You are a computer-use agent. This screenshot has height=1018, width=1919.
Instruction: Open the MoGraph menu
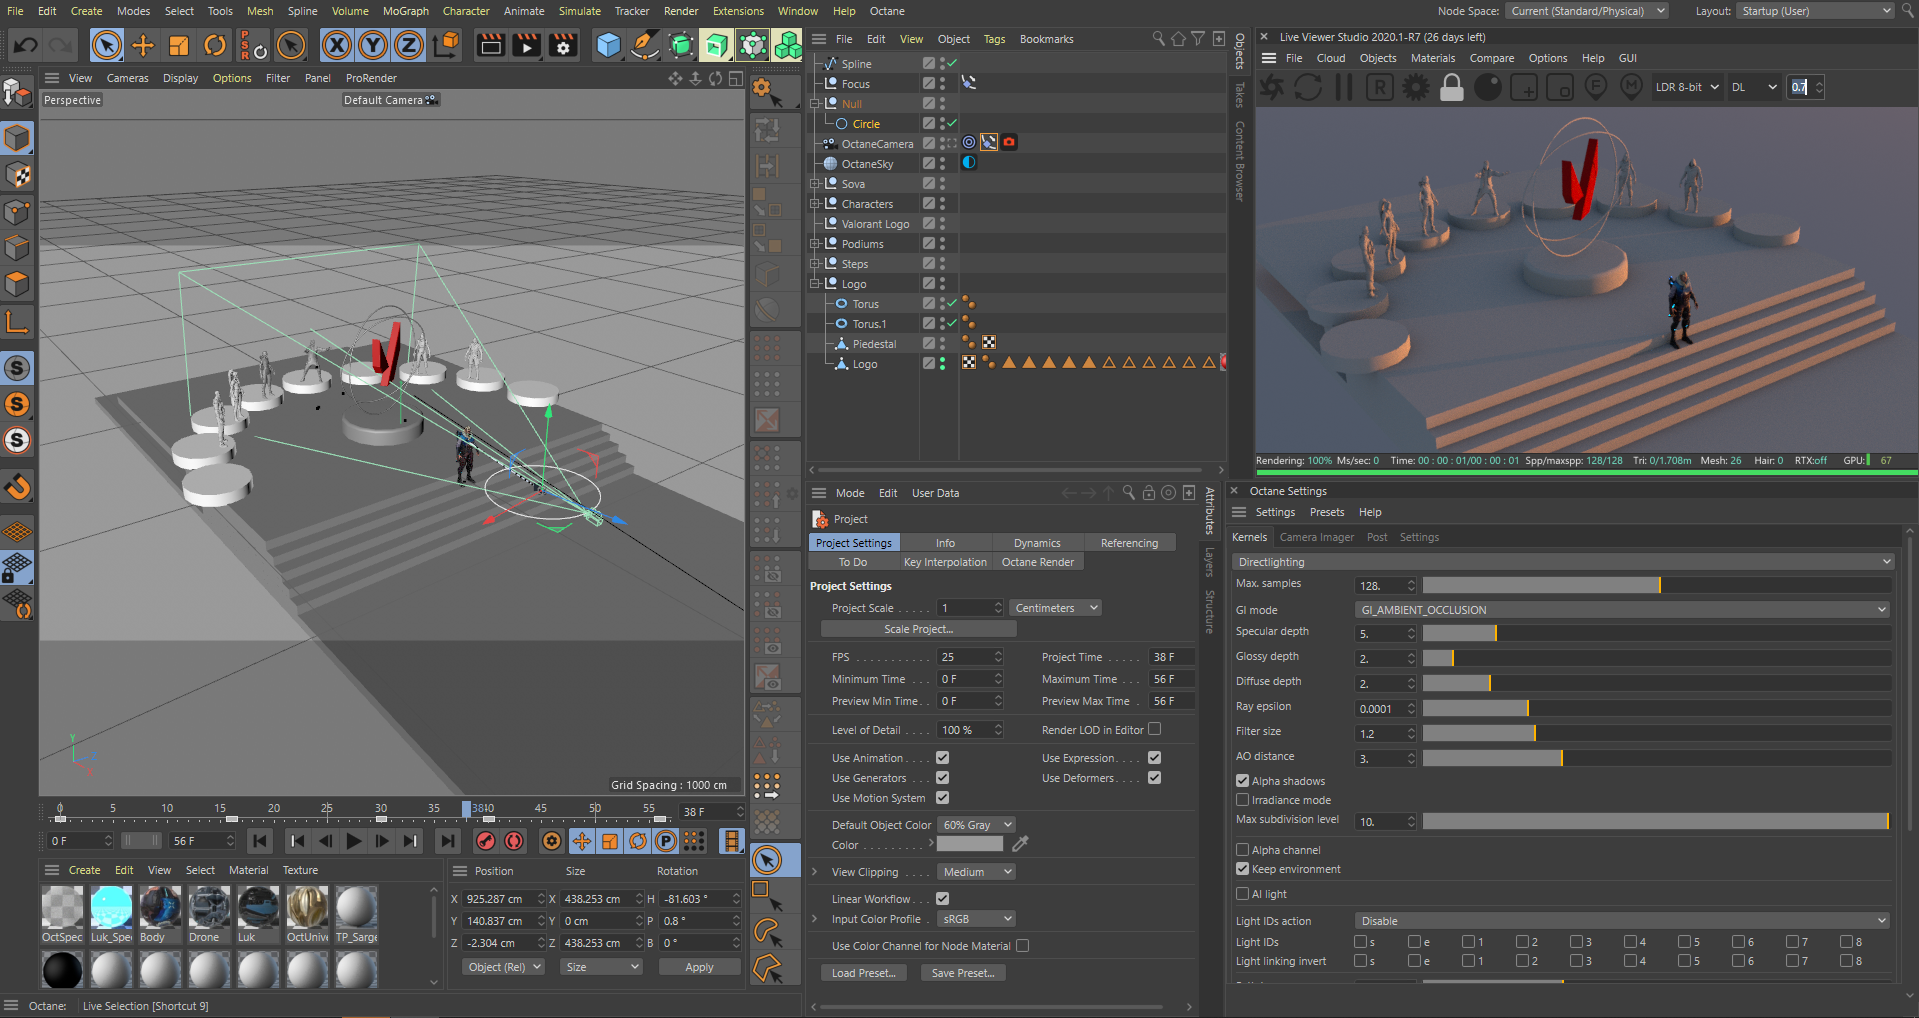(406, 11)
